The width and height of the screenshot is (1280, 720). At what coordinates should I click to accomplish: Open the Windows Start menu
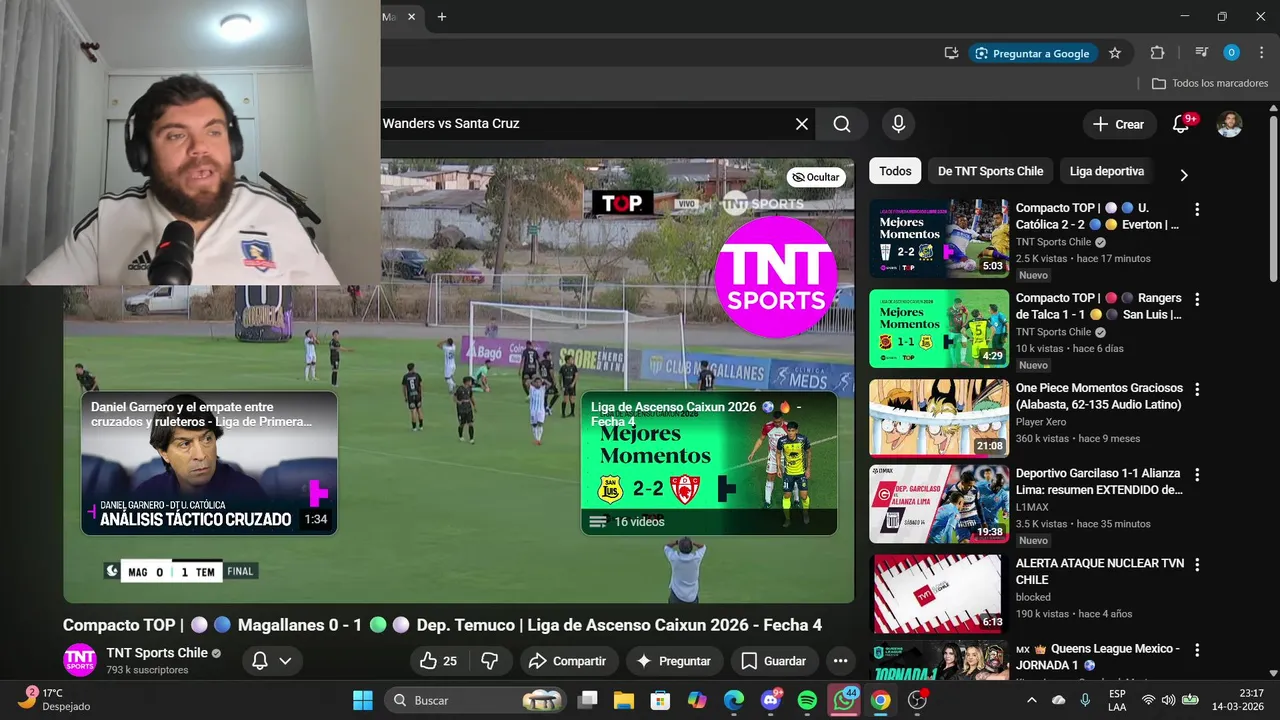click(362, 700)
